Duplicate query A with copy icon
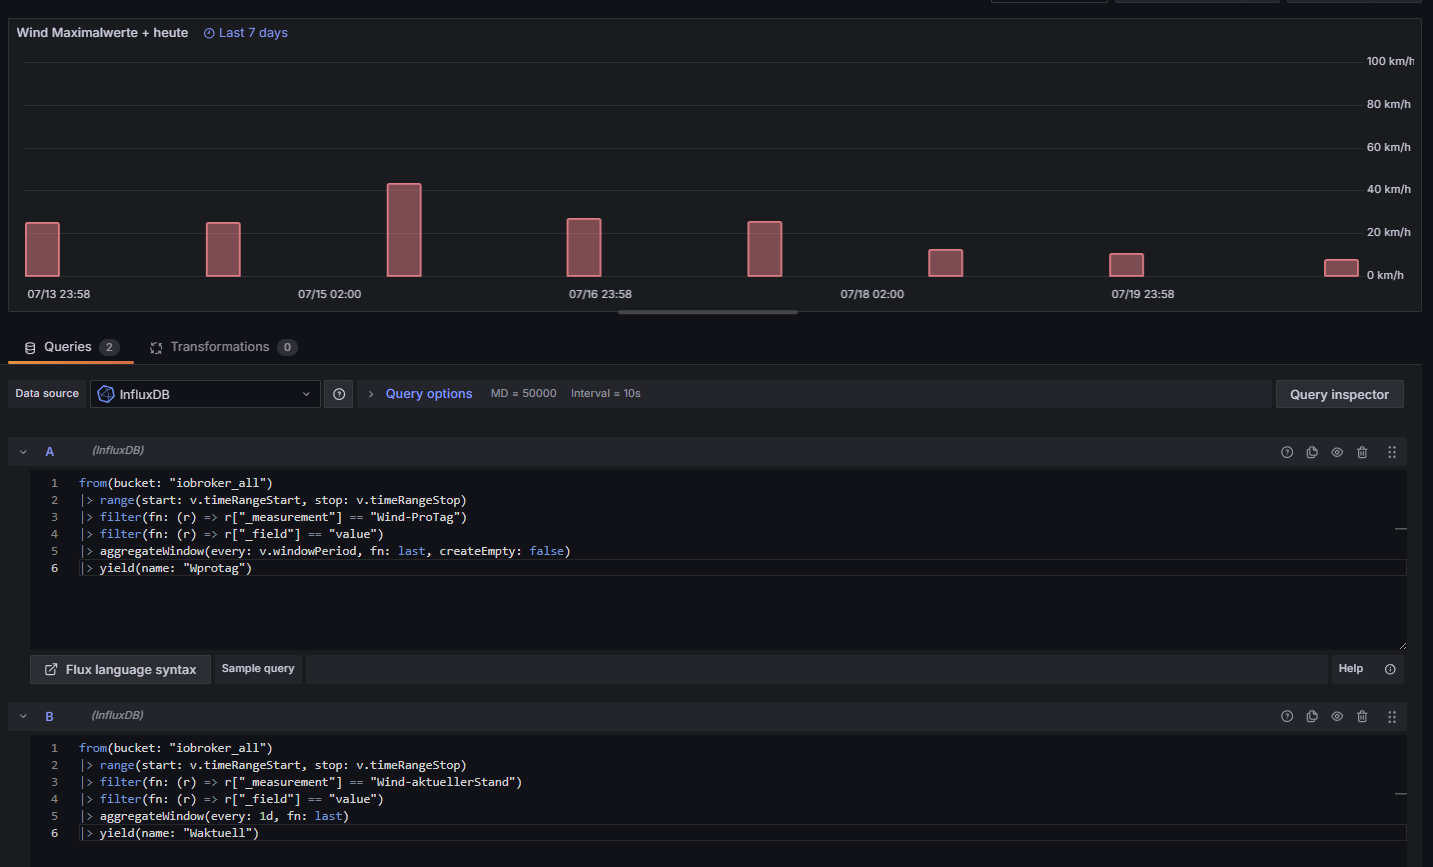 coord(1312,452)
